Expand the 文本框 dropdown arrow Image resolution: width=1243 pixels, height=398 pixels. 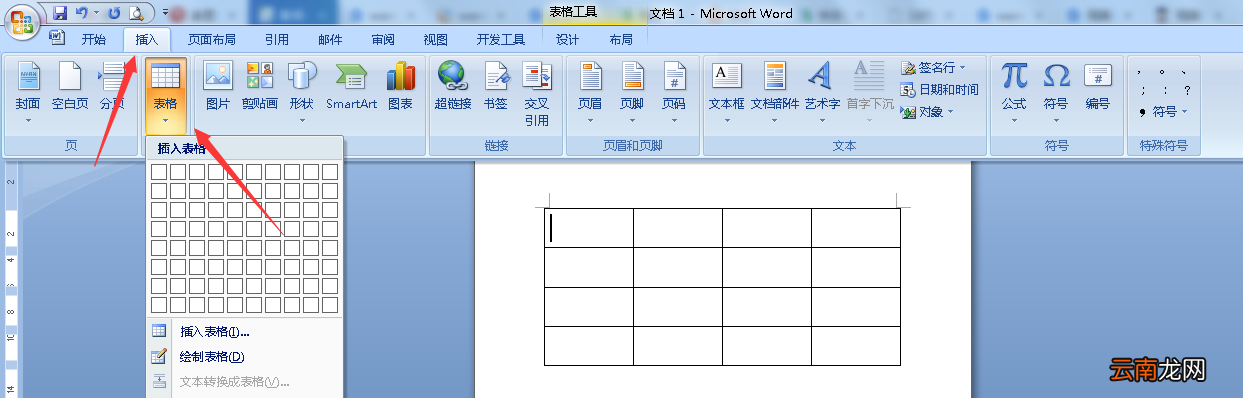coord(727,120)
